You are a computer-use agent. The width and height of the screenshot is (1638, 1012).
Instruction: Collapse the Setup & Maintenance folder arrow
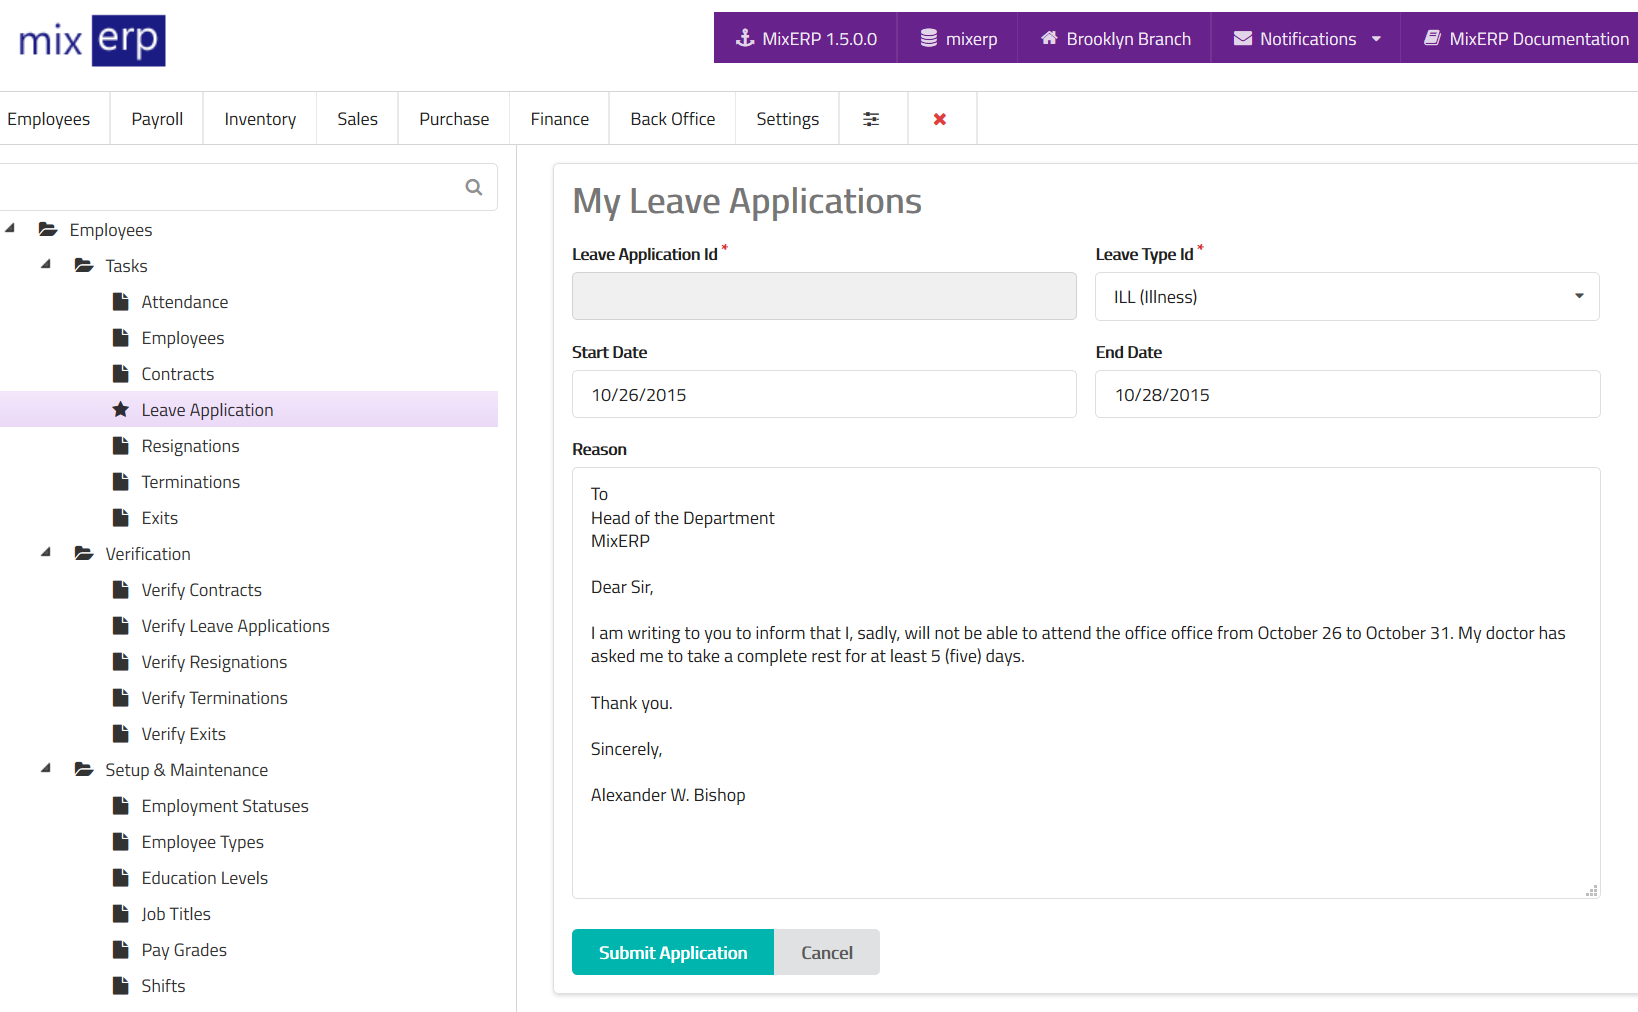tap(46, 769)
